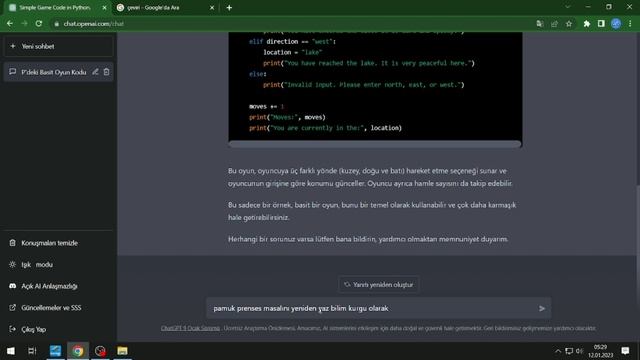Click the chat bubble icon of the conversation
This screenshot has width=640, height=360.
pos(13,72)
